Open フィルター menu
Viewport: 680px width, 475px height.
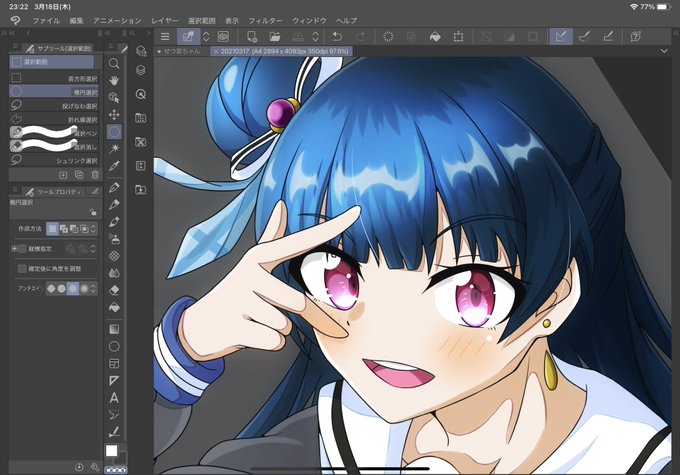[265, 20]
